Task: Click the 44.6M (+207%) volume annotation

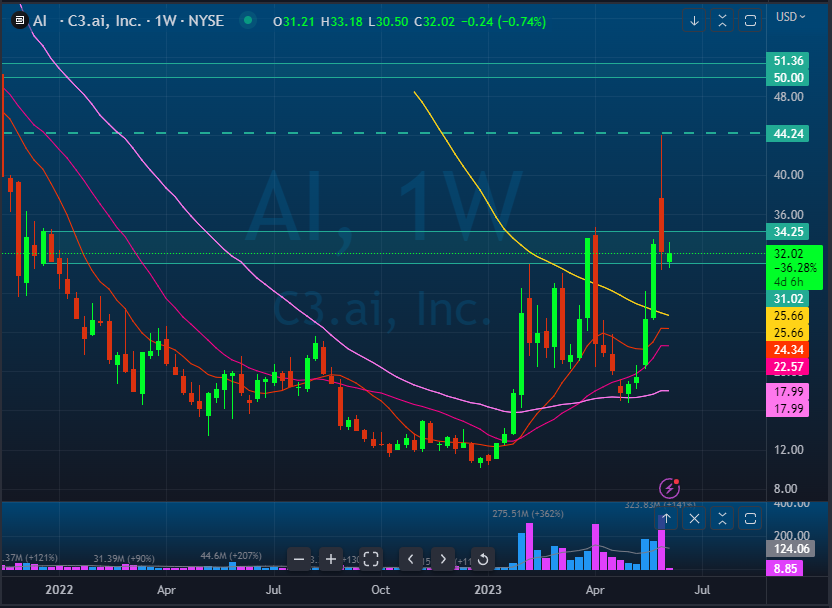Action: pyautogui.click(x=231, y=555)
